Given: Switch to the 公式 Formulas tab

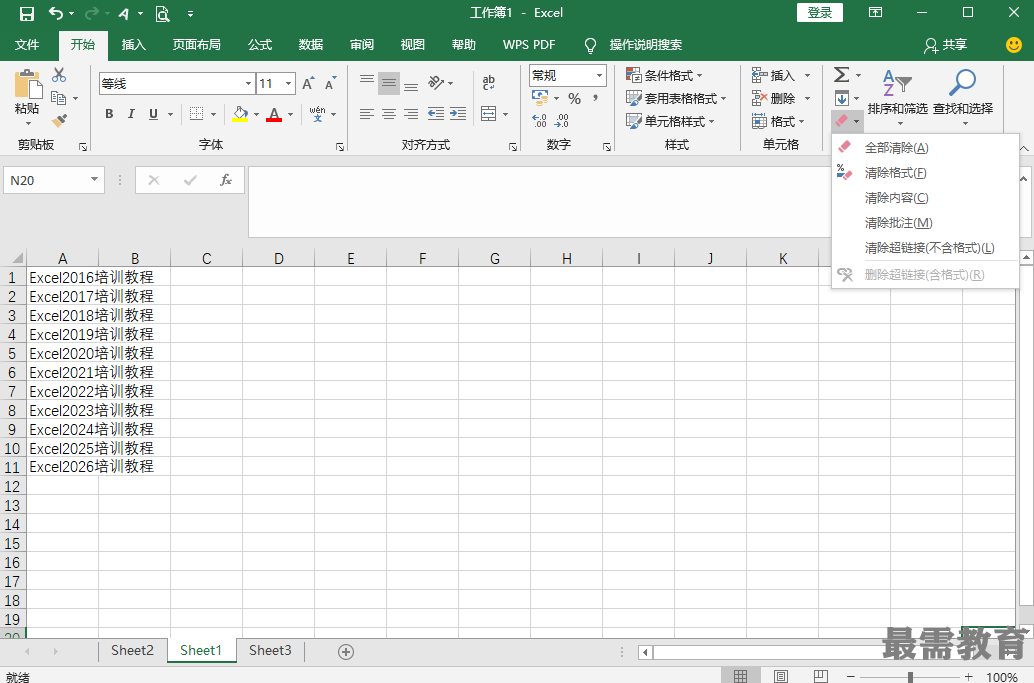Looking at the screenshot, I should tap(260, 45).
